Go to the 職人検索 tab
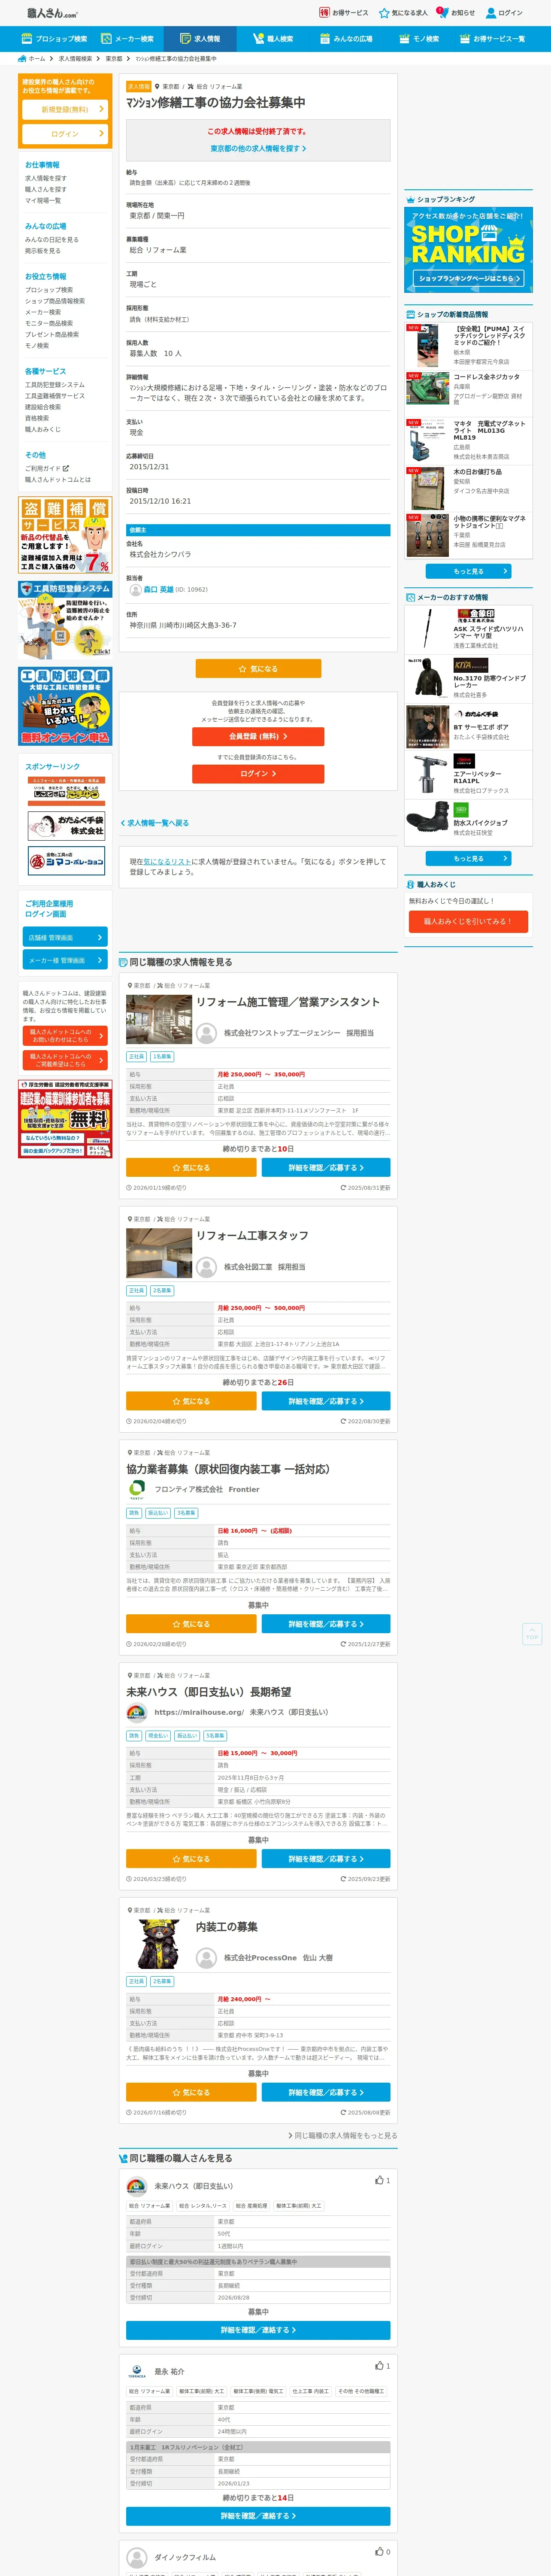Screen dimensions: 551x2576 (x=272, y=39)
